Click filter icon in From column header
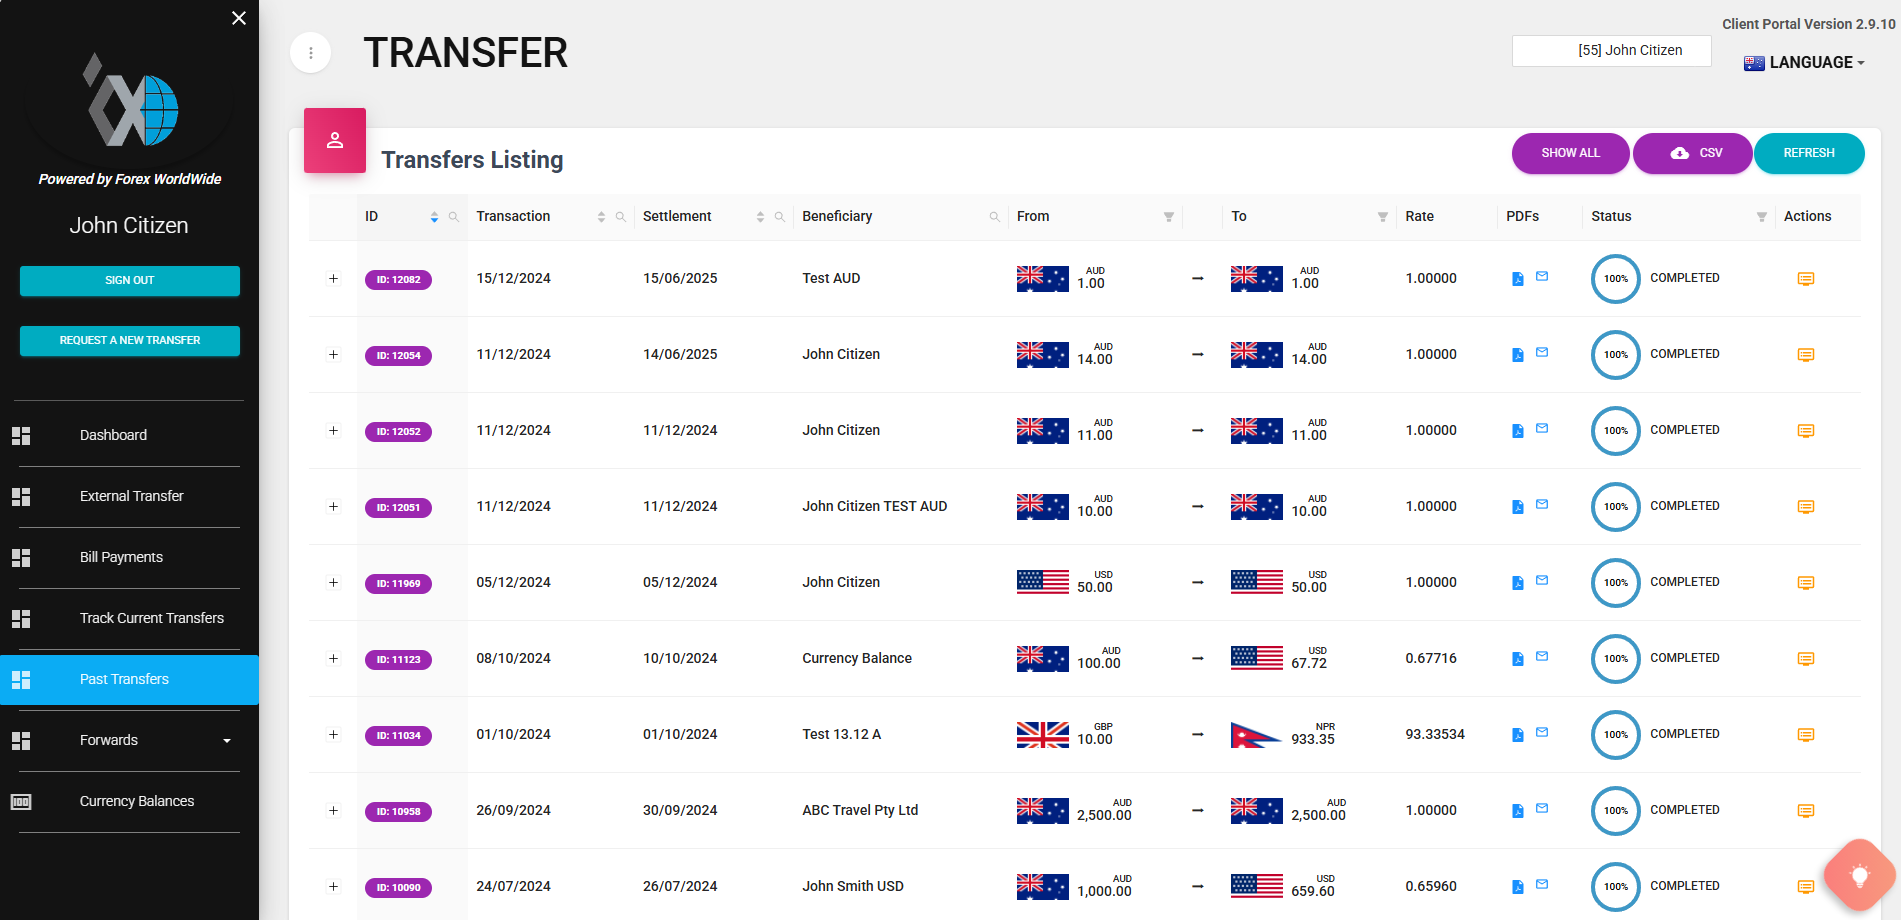The image size is (1901, 920). tap(1168, 217)
